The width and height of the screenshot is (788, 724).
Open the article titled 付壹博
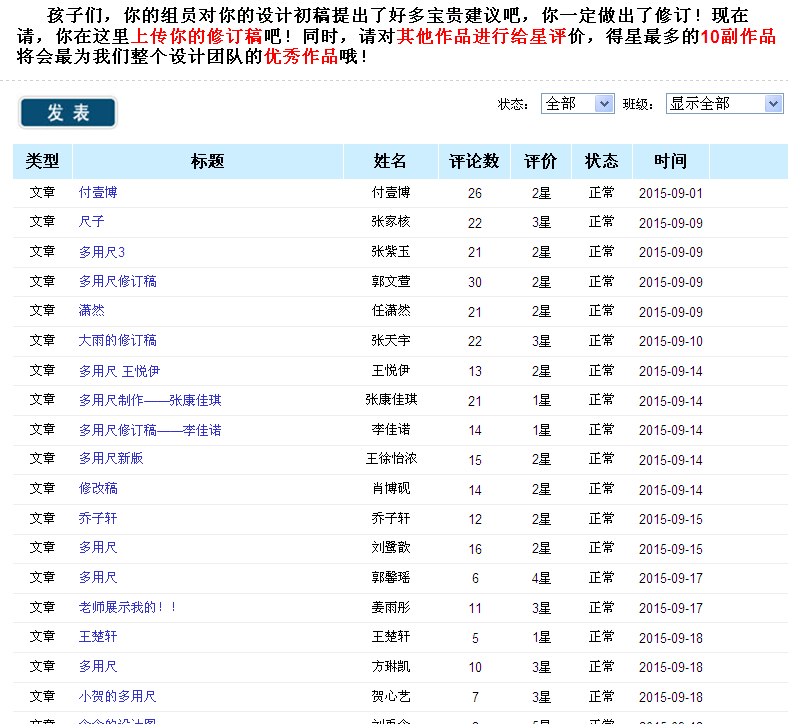(98, 192)
